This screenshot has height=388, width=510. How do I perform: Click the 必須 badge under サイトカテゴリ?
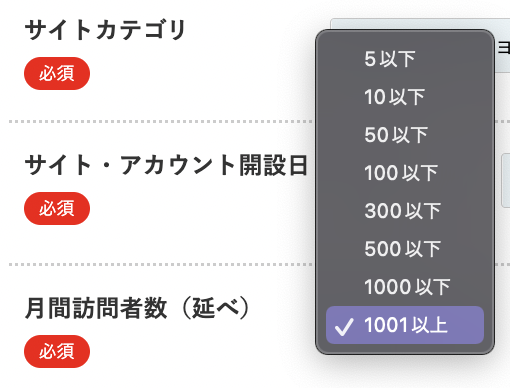click(x=57, y=73)
